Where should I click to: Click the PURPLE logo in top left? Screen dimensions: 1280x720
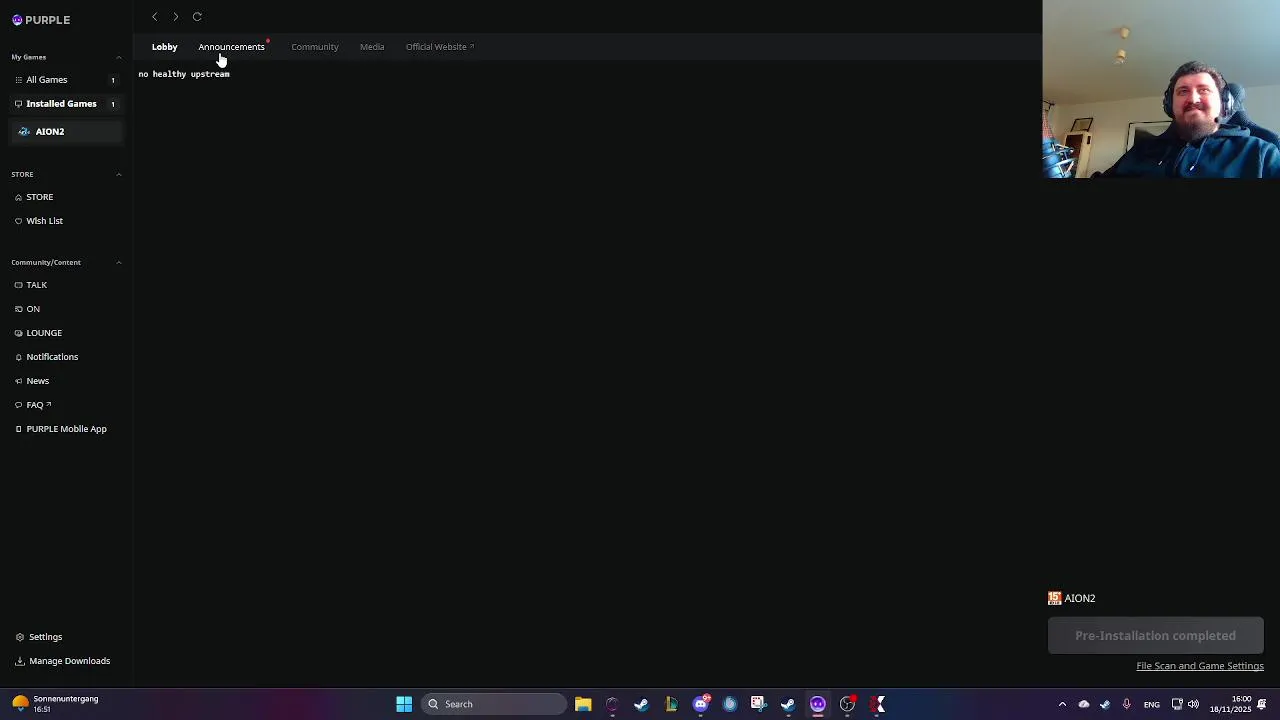pos(41,20)
